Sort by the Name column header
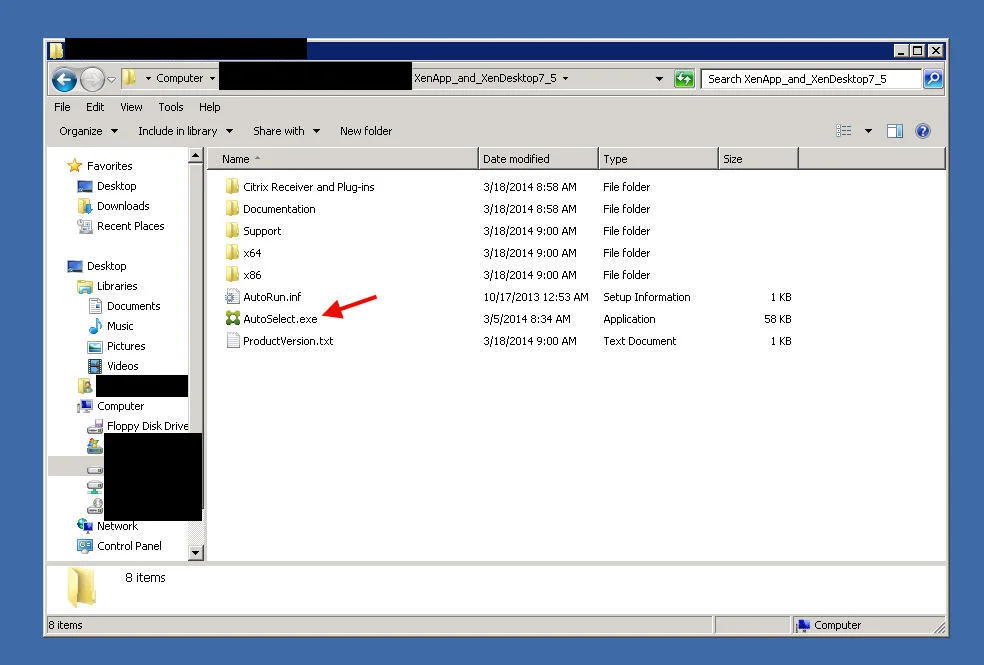 (343, 159)
